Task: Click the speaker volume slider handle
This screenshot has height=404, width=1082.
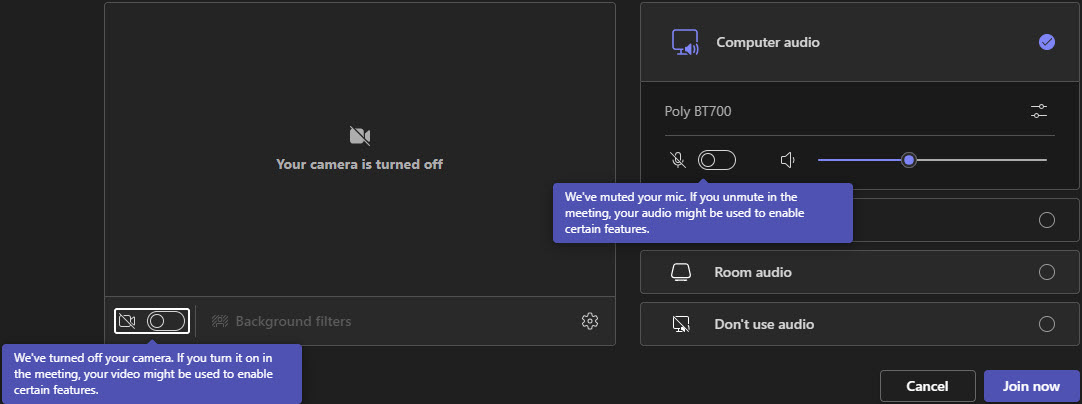Action: 909,160
